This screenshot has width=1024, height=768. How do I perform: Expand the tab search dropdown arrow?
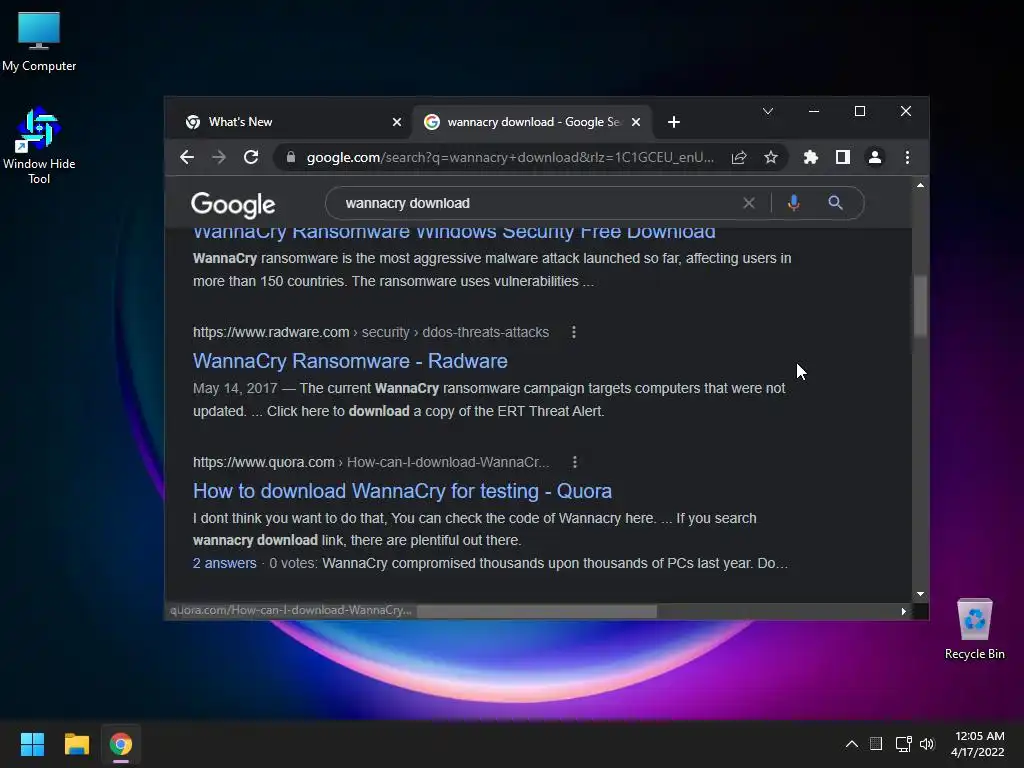(768, 112)
